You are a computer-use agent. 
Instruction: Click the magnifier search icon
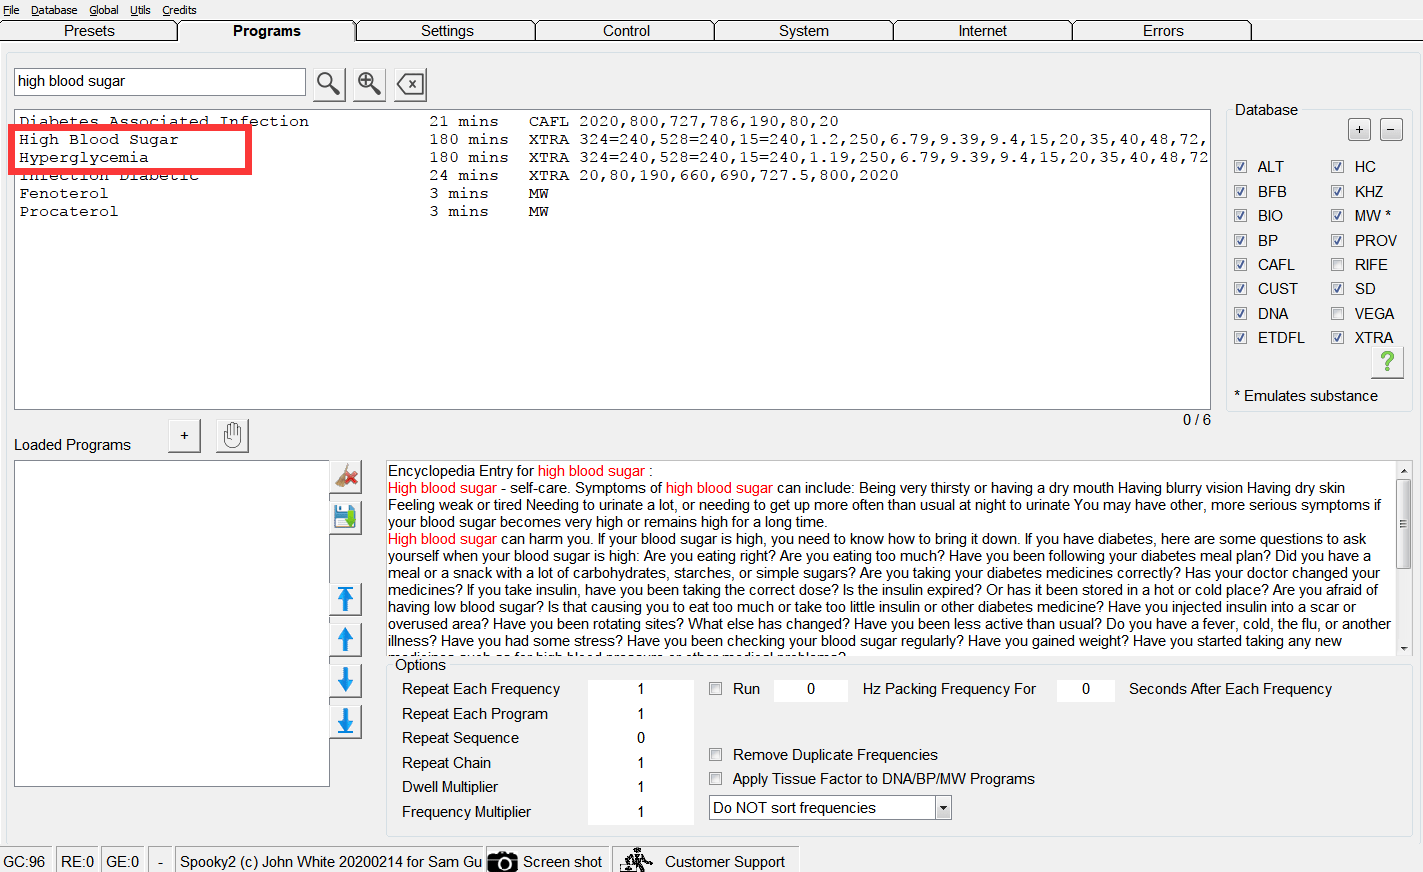(x=328, y=84)
